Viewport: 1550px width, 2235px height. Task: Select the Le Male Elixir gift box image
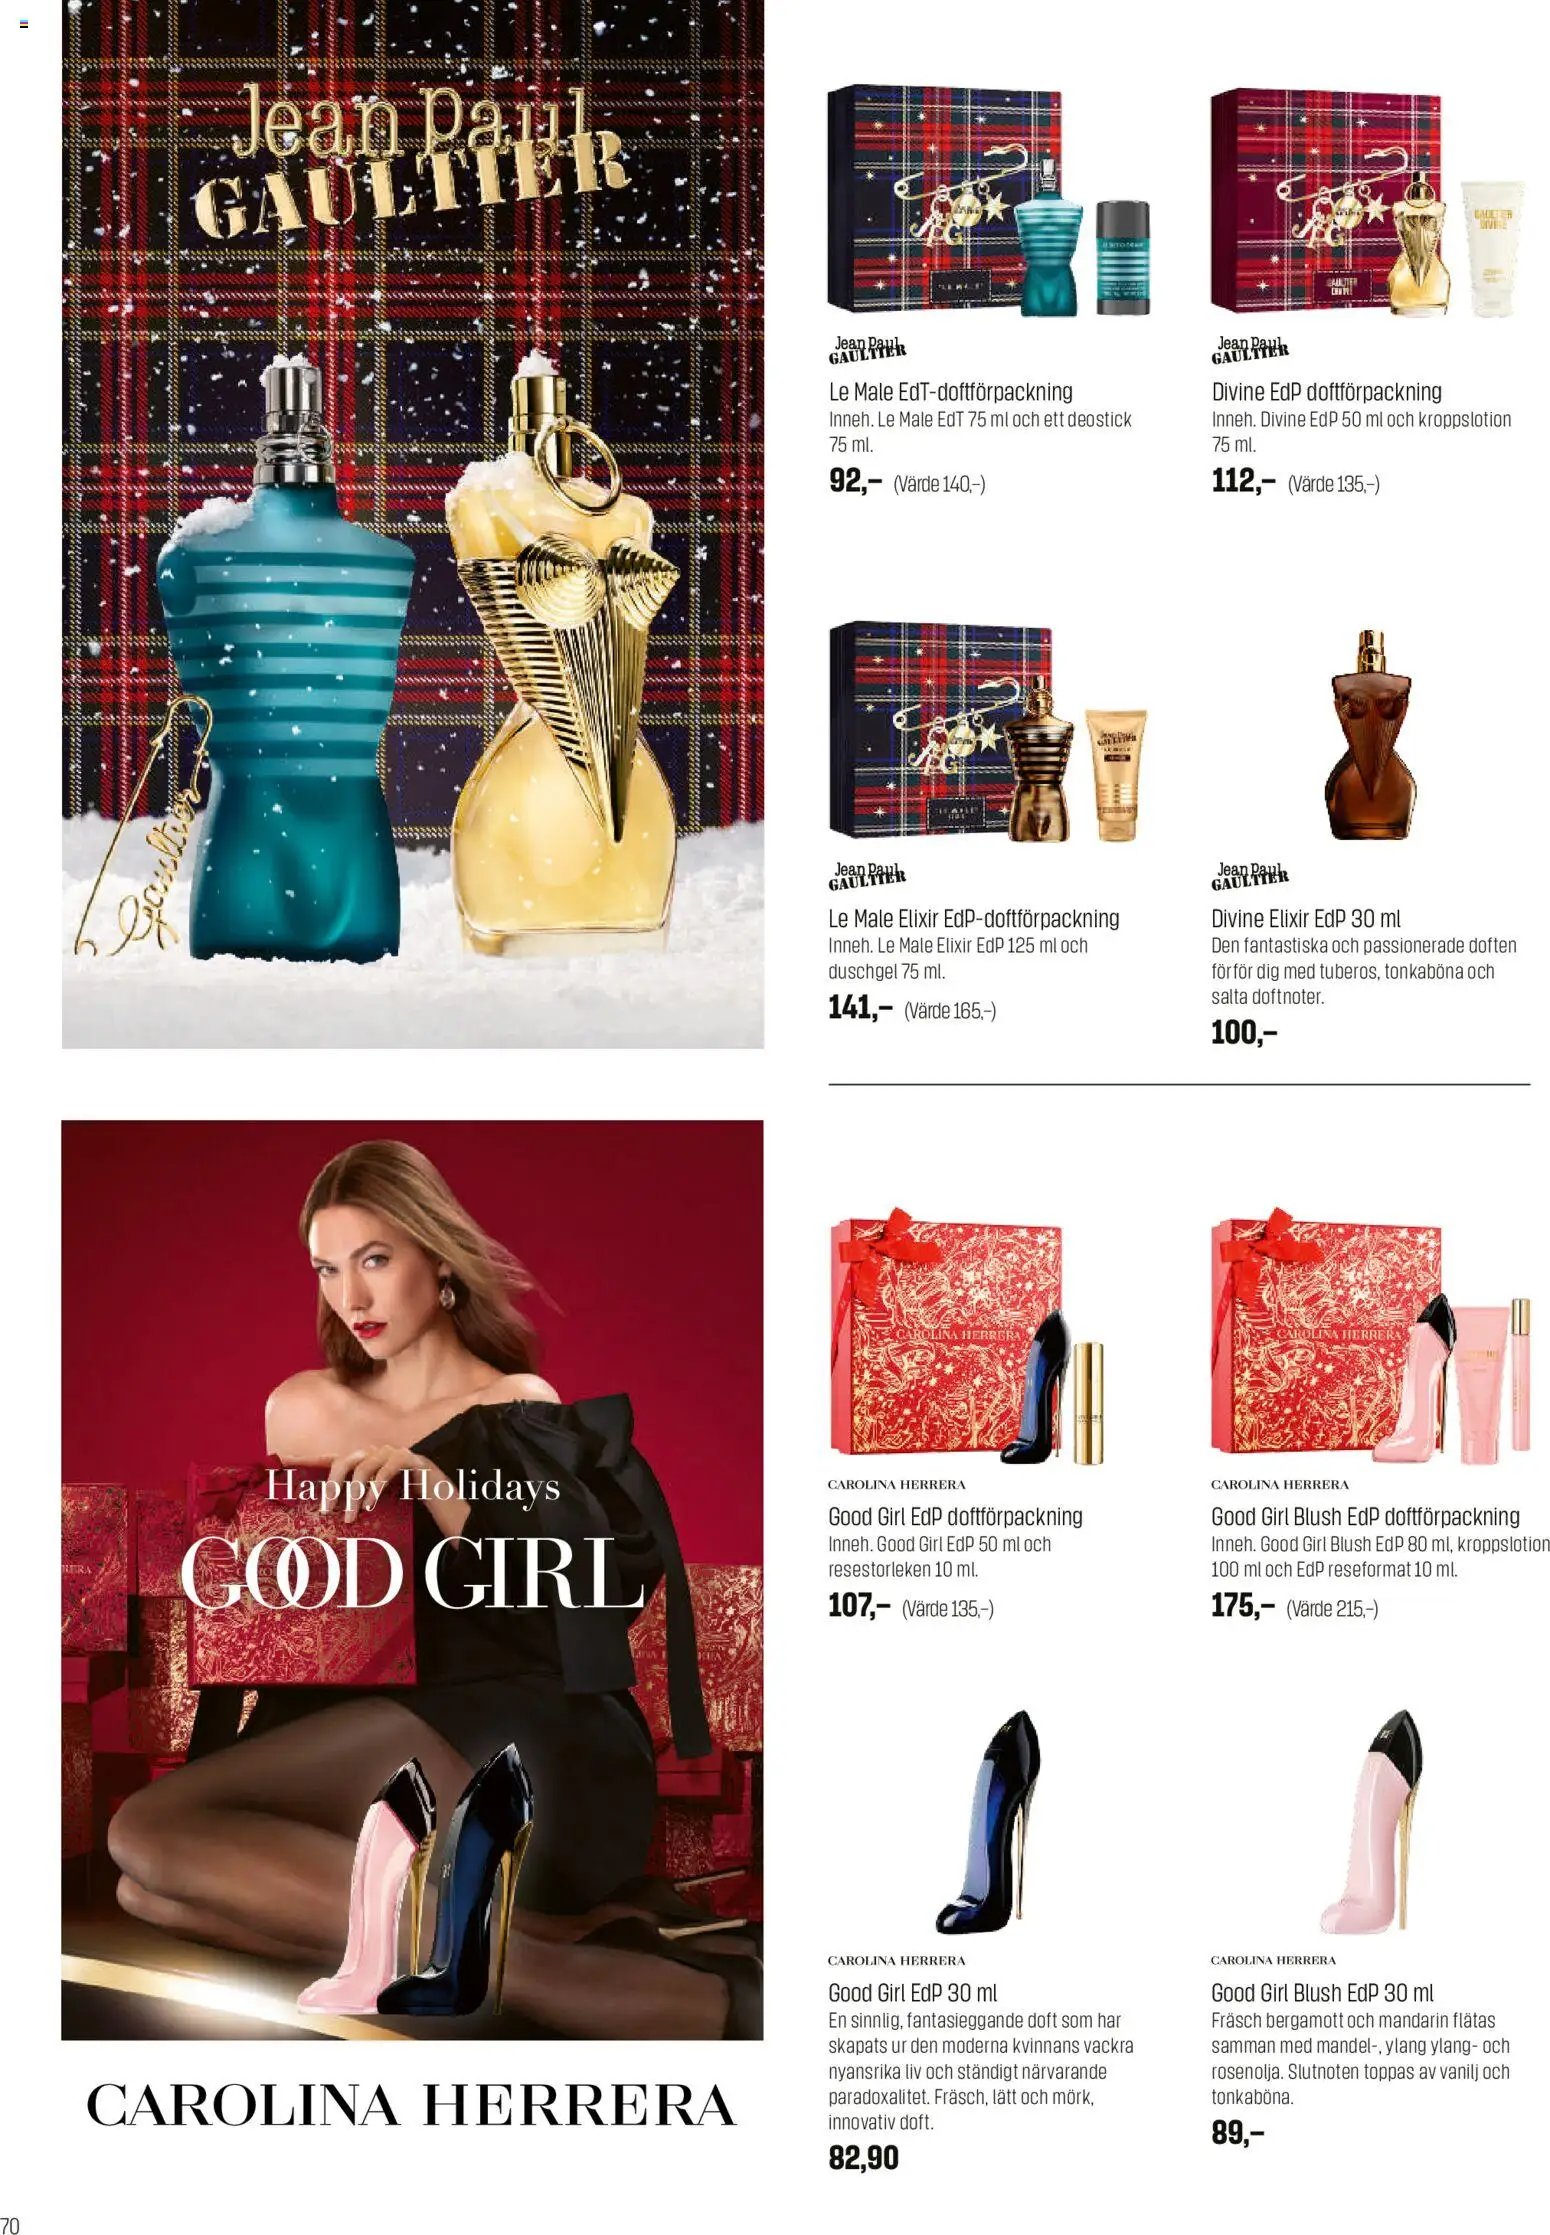(988, 731)
